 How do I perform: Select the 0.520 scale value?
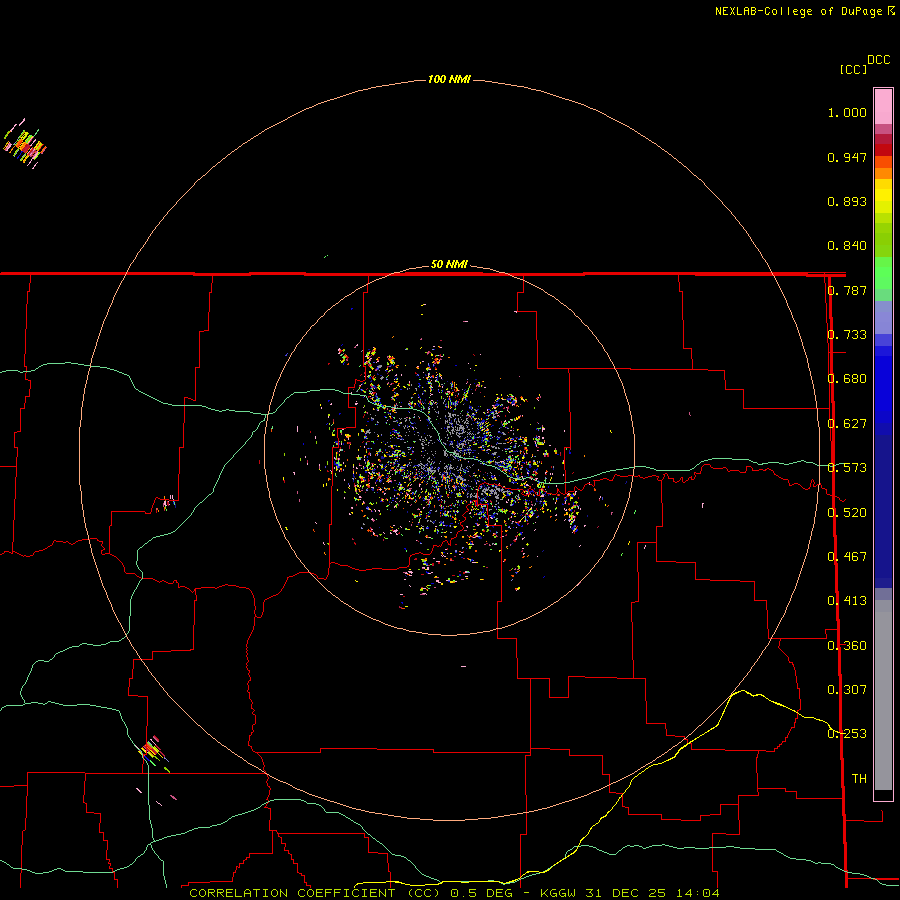click(x=847, y=513)
